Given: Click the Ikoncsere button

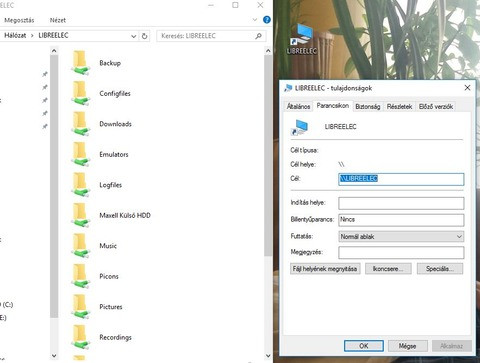Looking at the screenshot, I should point(388,269).
